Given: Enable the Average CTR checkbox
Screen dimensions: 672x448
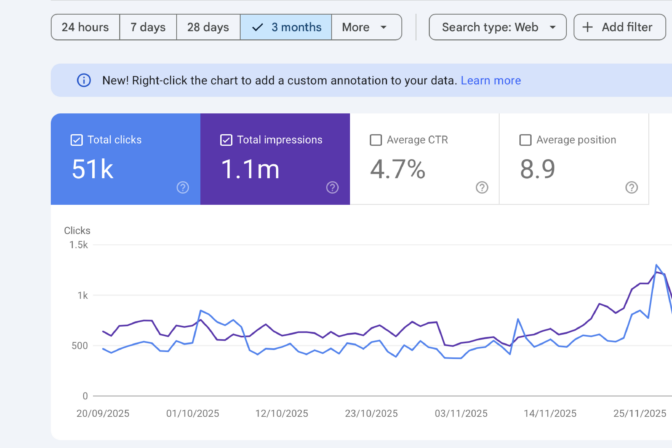Looking at the screenshot, I should pyautogui.click(x=375, y=140).
